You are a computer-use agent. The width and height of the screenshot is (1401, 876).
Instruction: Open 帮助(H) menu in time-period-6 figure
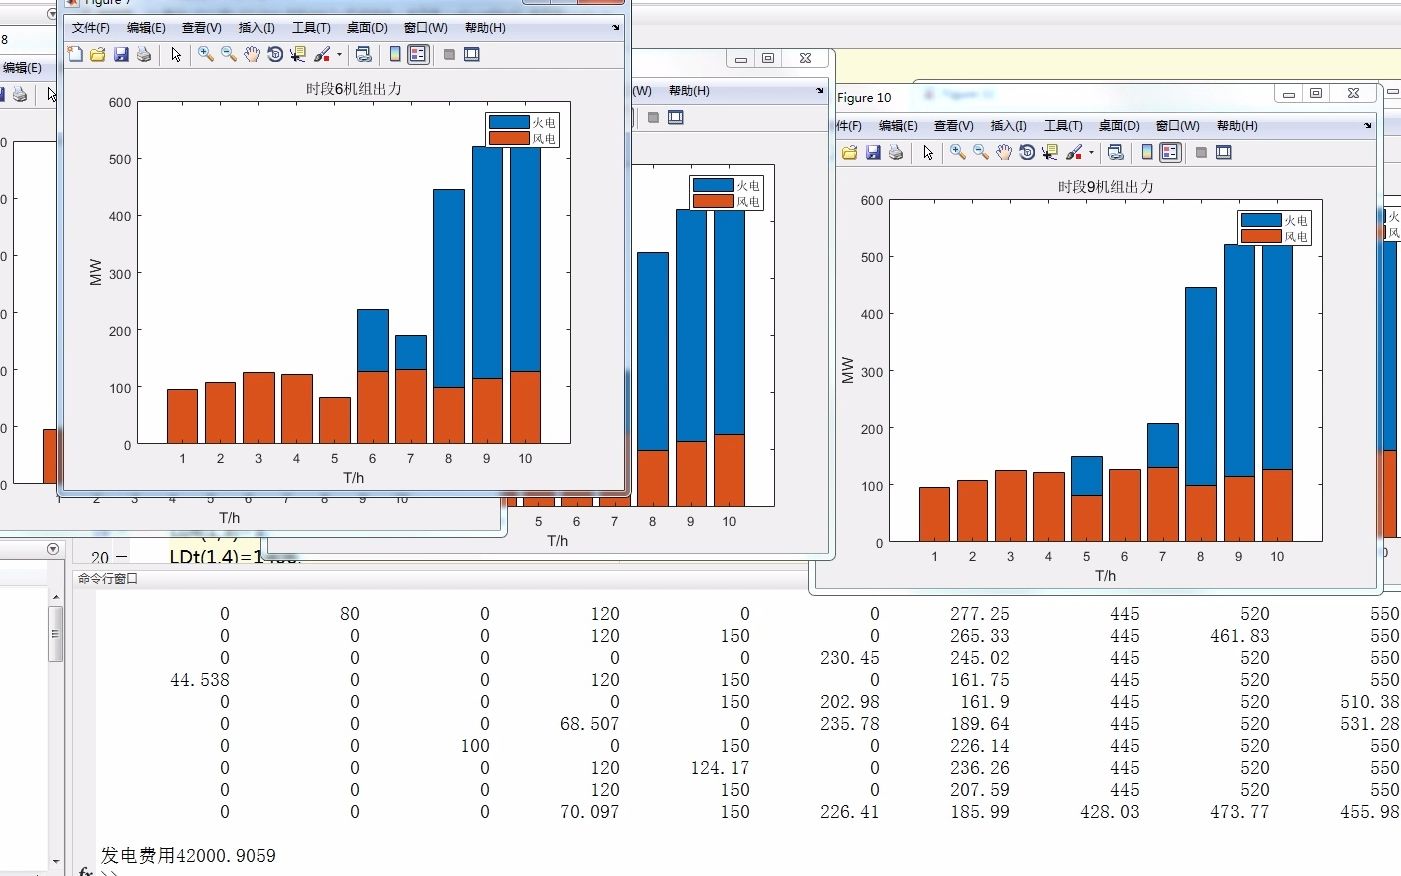(x=485, y=28)
